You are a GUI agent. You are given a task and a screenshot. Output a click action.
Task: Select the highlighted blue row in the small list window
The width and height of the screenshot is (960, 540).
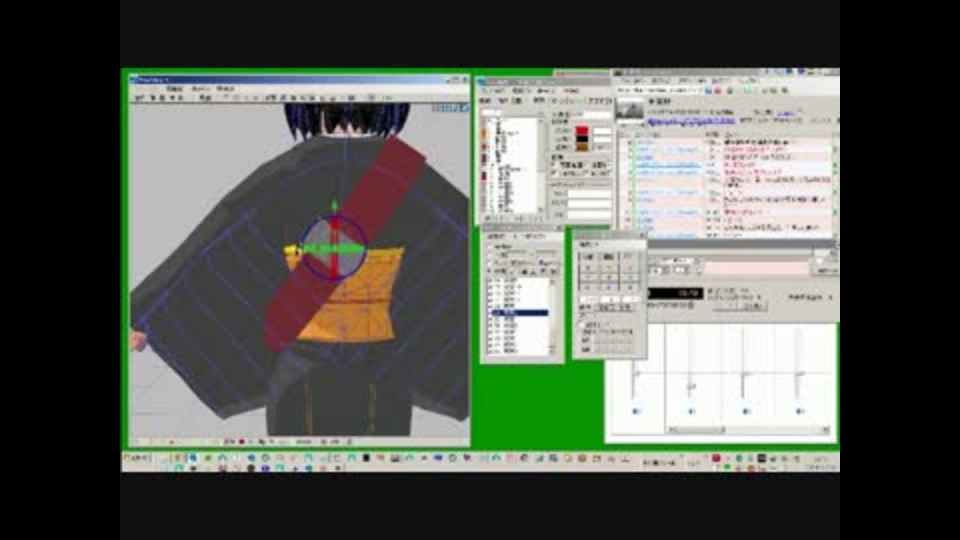518,313
